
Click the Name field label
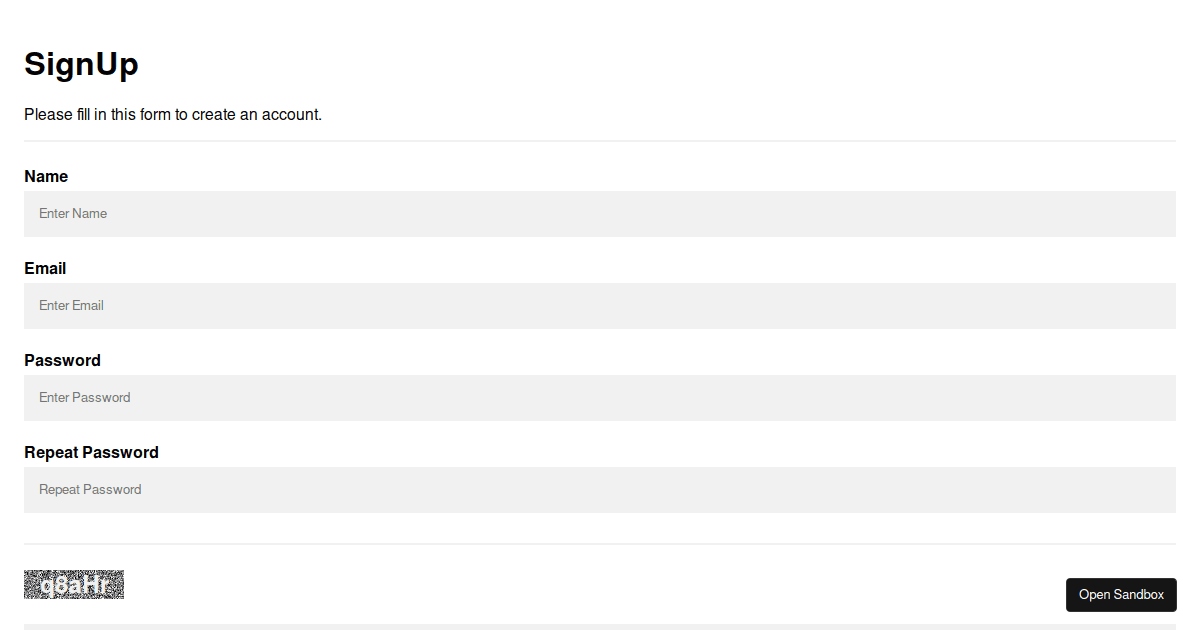click(x=46, y=176)
